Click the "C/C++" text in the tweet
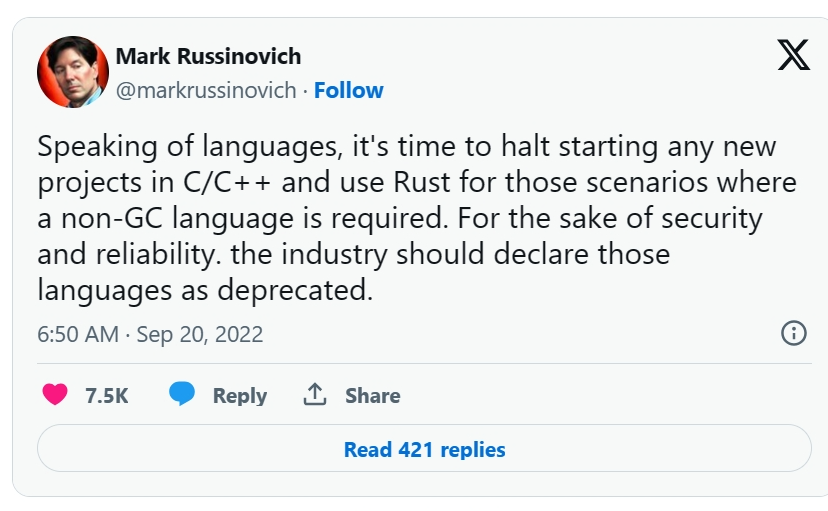 pos(227,182)
